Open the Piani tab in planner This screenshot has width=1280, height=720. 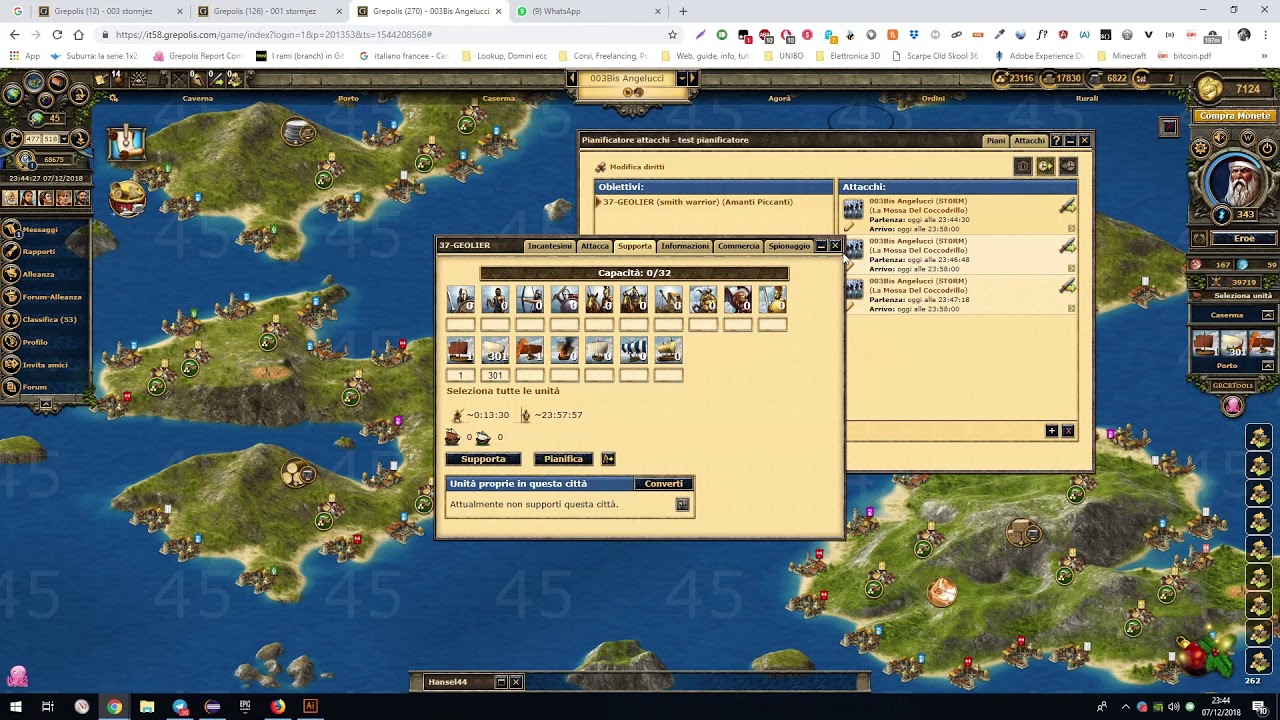tap(996, 141)
